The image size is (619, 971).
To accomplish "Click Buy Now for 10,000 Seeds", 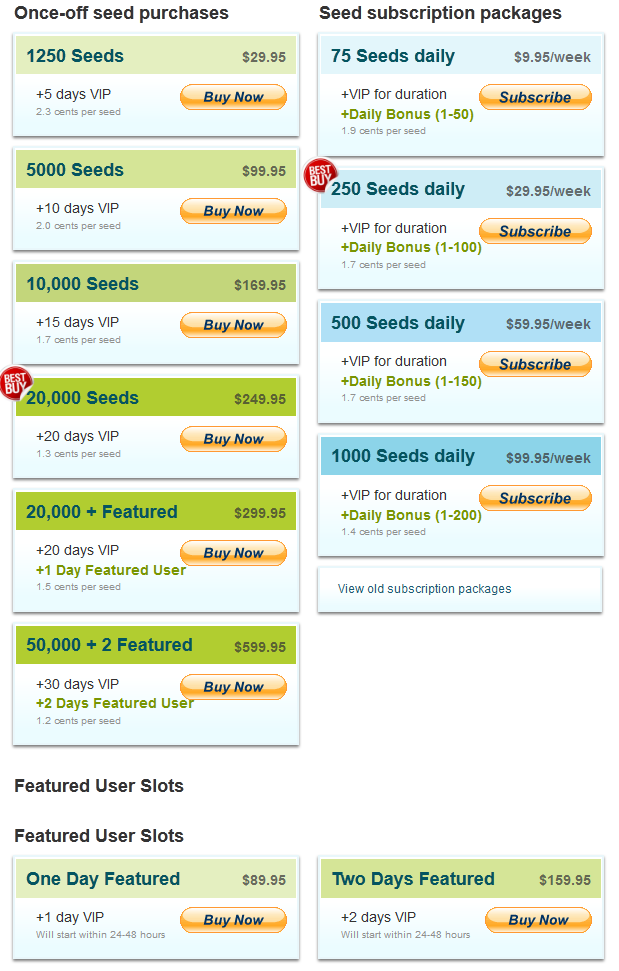I will click(x=233, y=325).
